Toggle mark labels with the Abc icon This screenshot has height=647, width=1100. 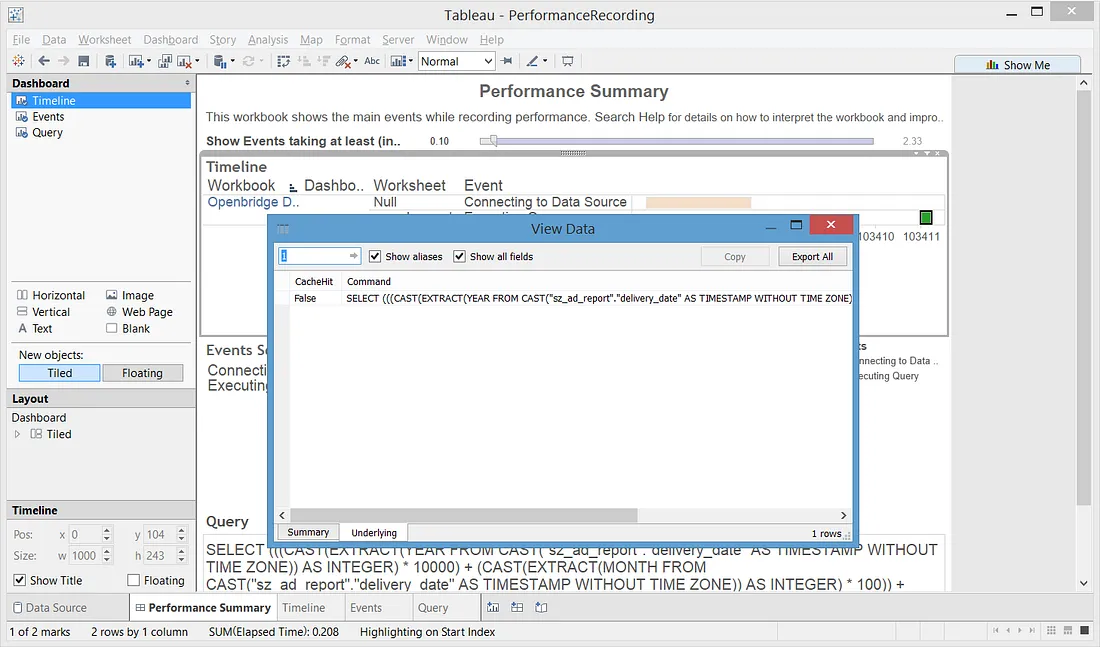(372, 61)
